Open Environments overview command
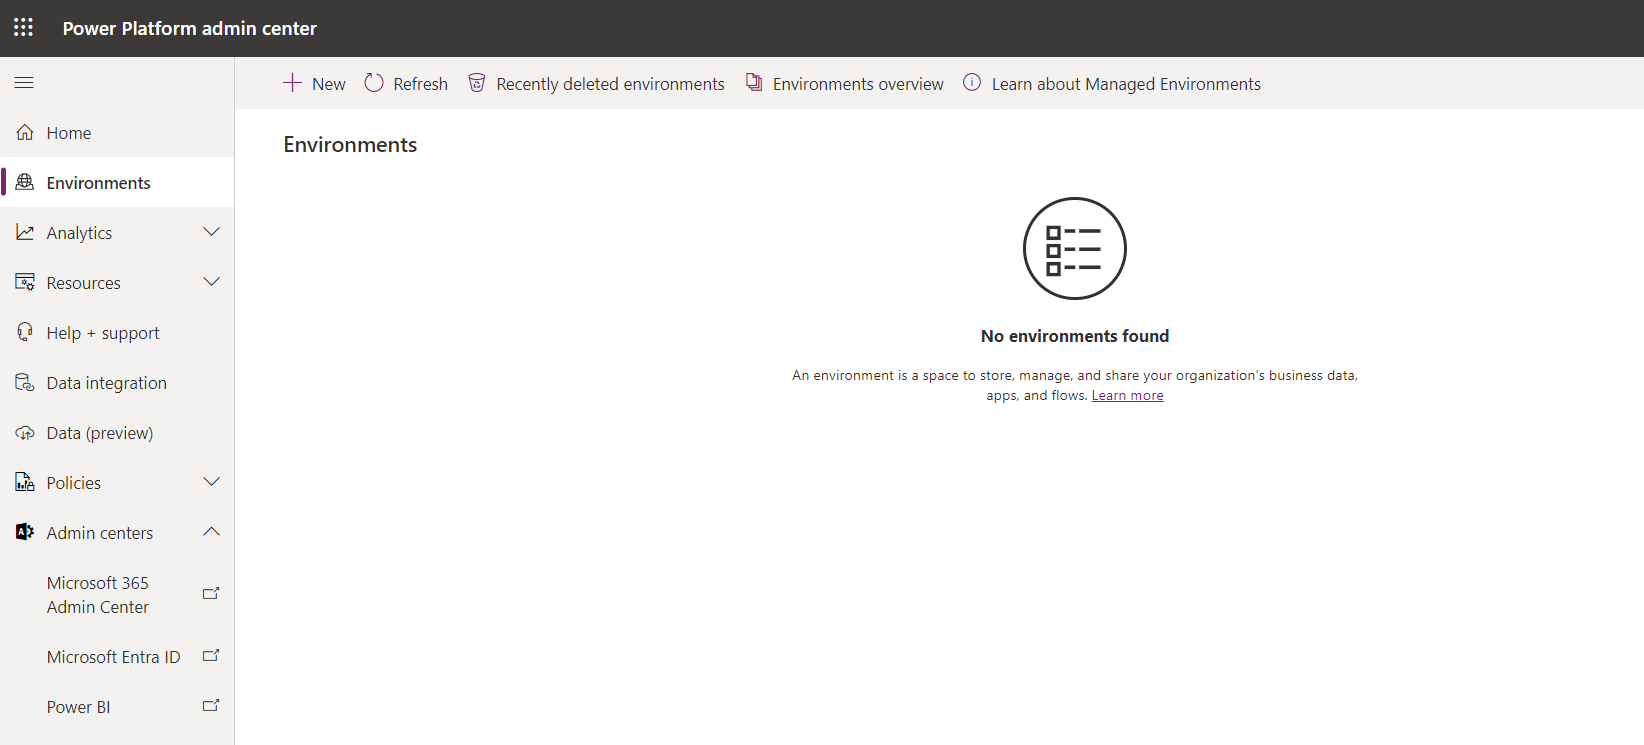Image resolution: width=1644 pixels, height=745 pixels. (844, 83)
